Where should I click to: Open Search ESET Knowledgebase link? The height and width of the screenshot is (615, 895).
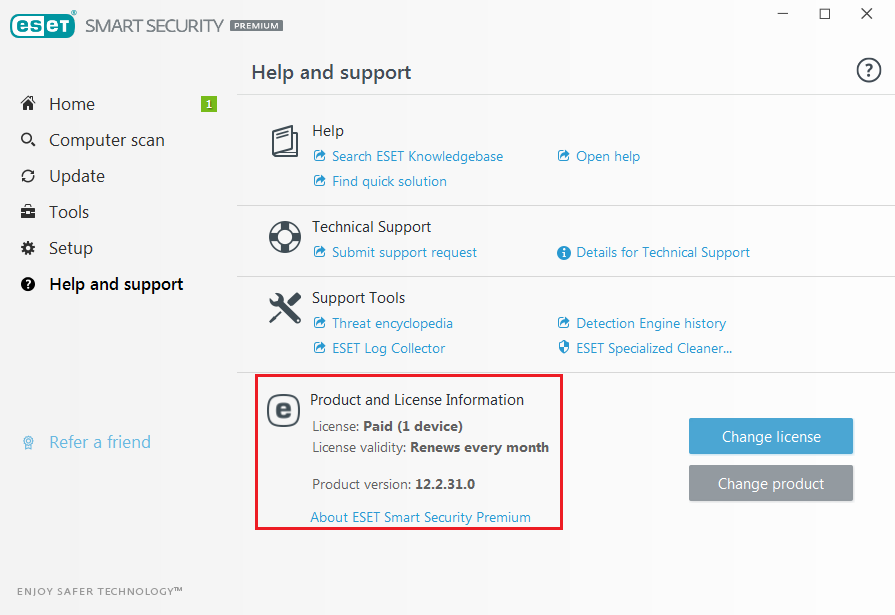click(417, 156)
